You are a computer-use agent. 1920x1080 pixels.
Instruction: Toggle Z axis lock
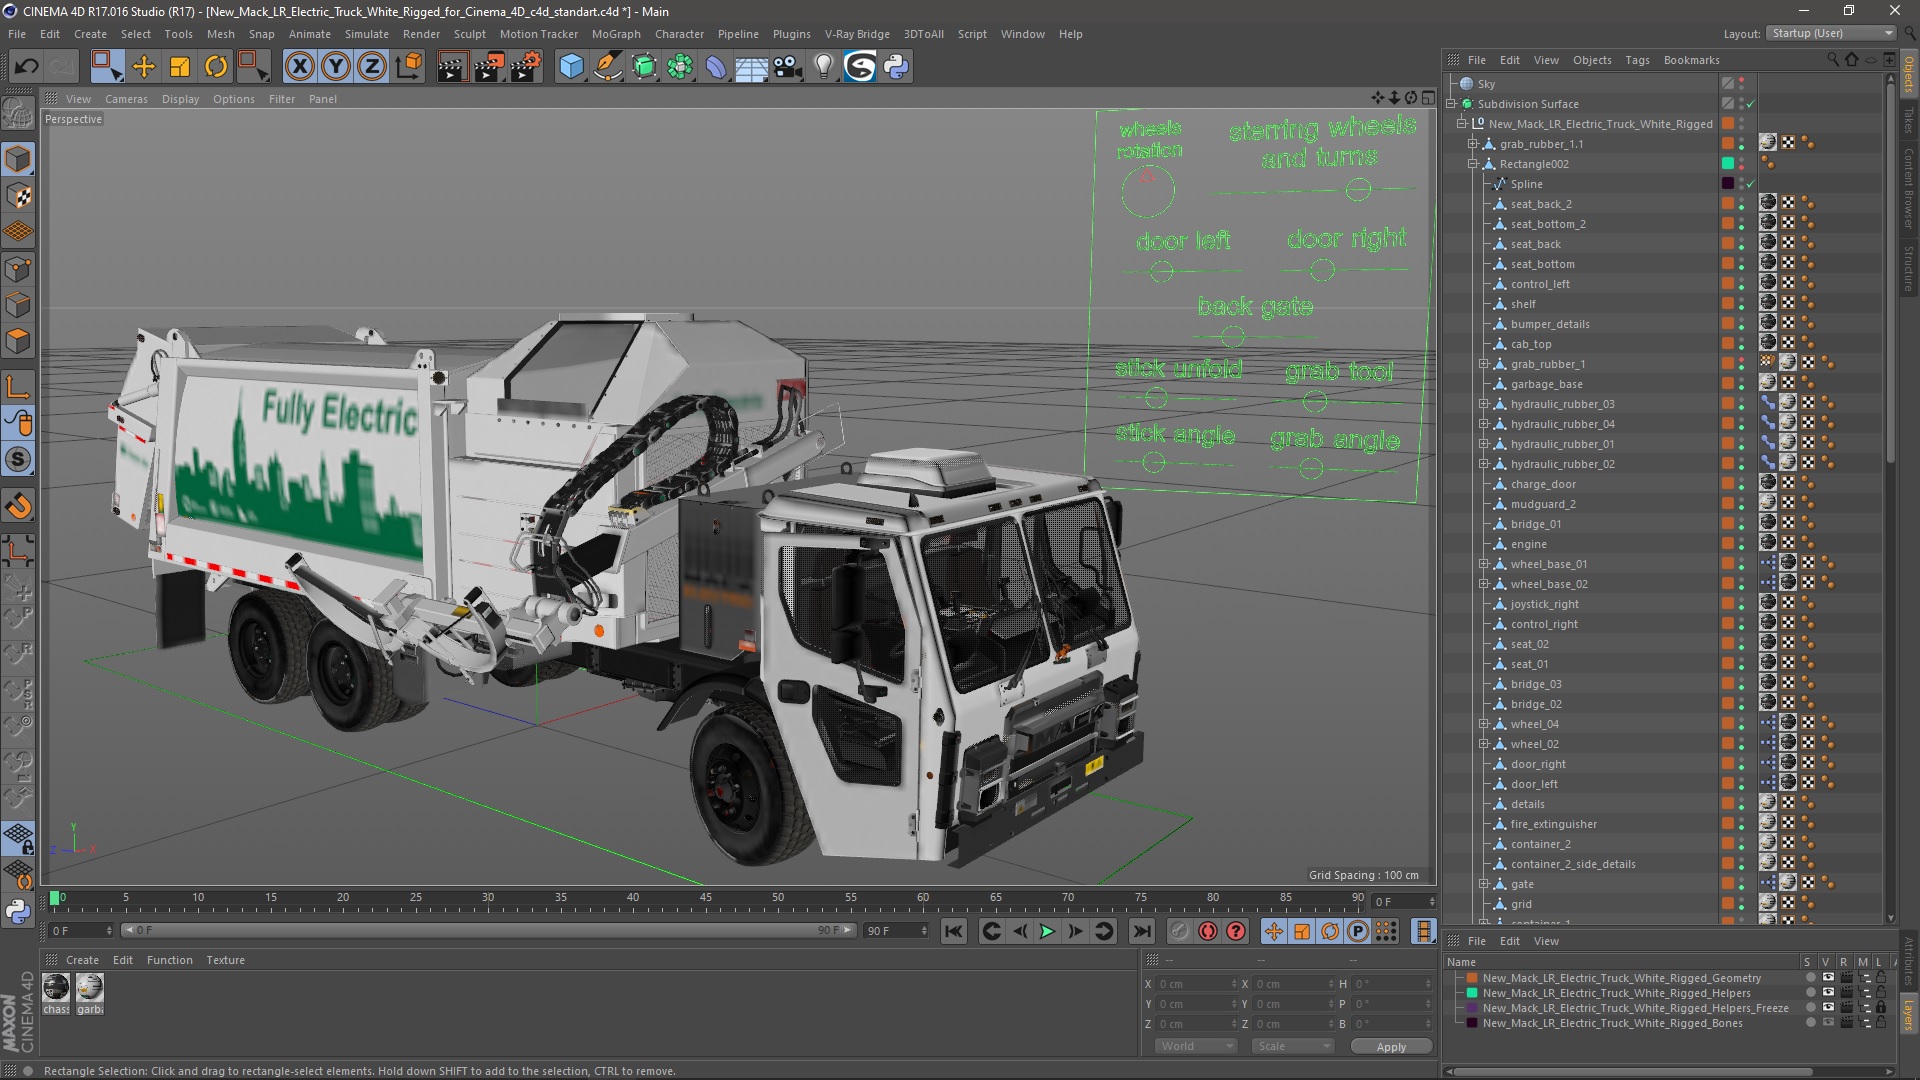pos(372,67)
